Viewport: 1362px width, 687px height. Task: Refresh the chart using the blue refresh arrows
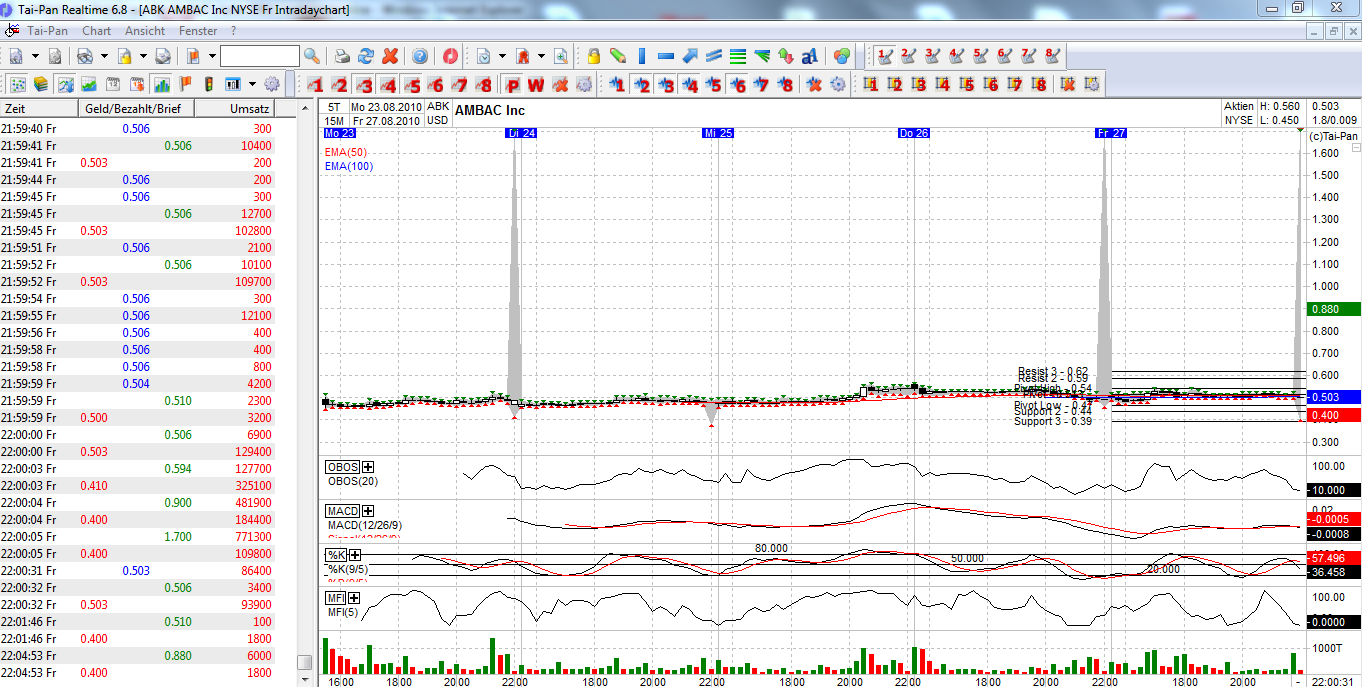pos(366,55)
